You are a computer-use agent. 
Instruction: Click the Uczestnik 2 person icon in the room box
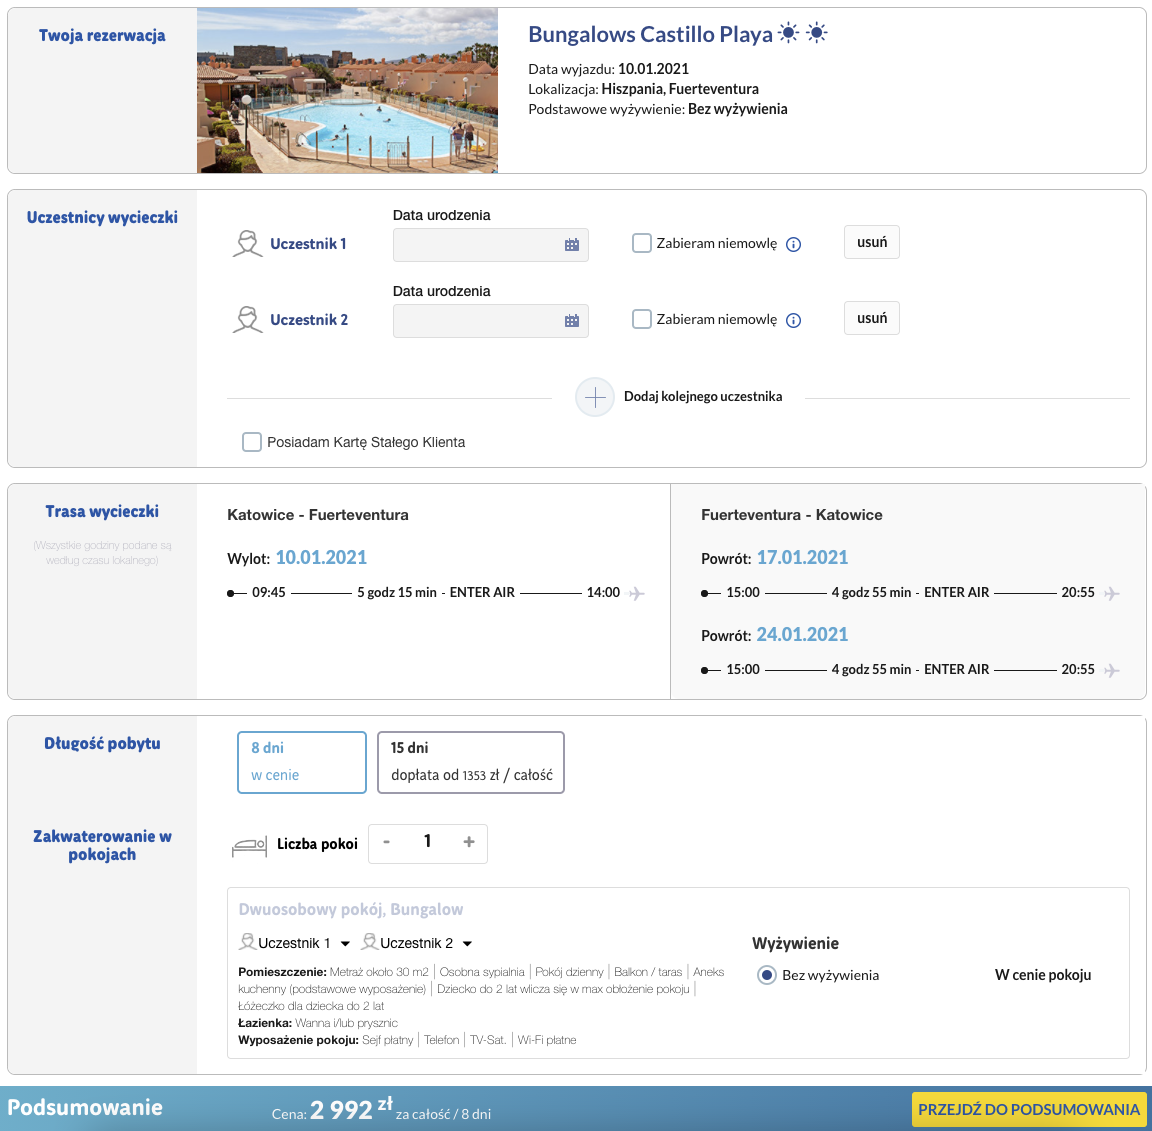point(370,941)
